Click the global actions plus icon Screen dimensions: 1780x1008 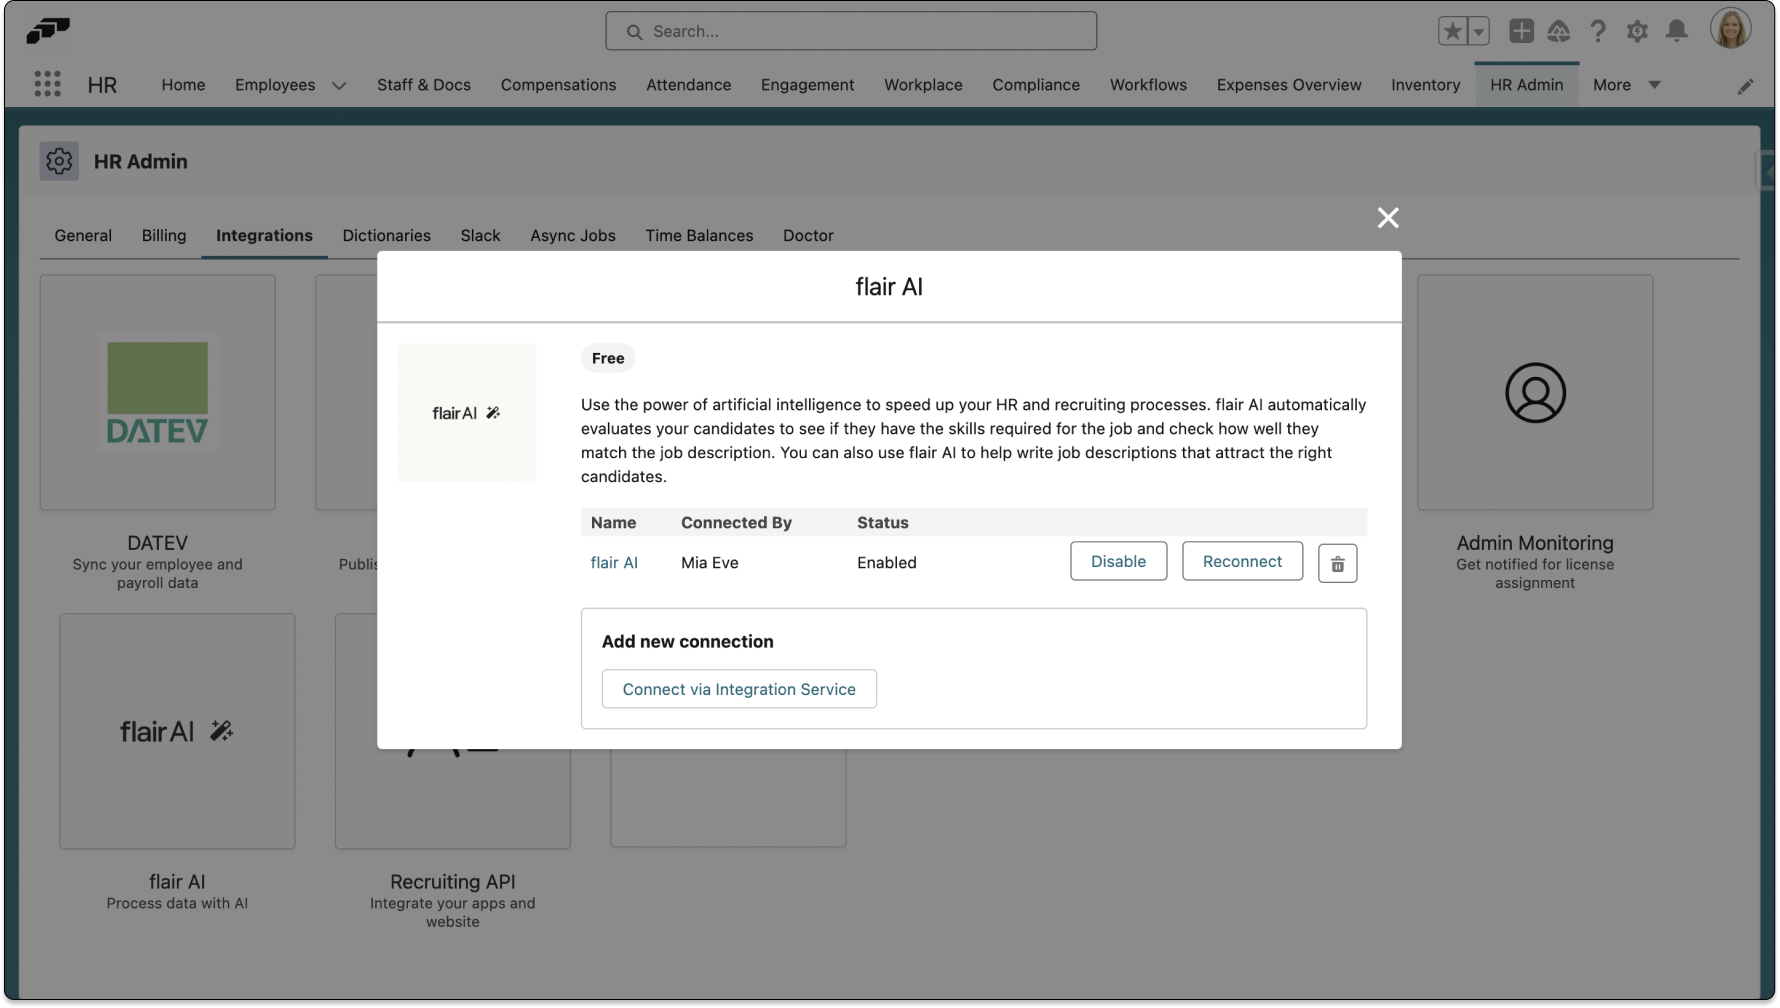pos(1521,32)
